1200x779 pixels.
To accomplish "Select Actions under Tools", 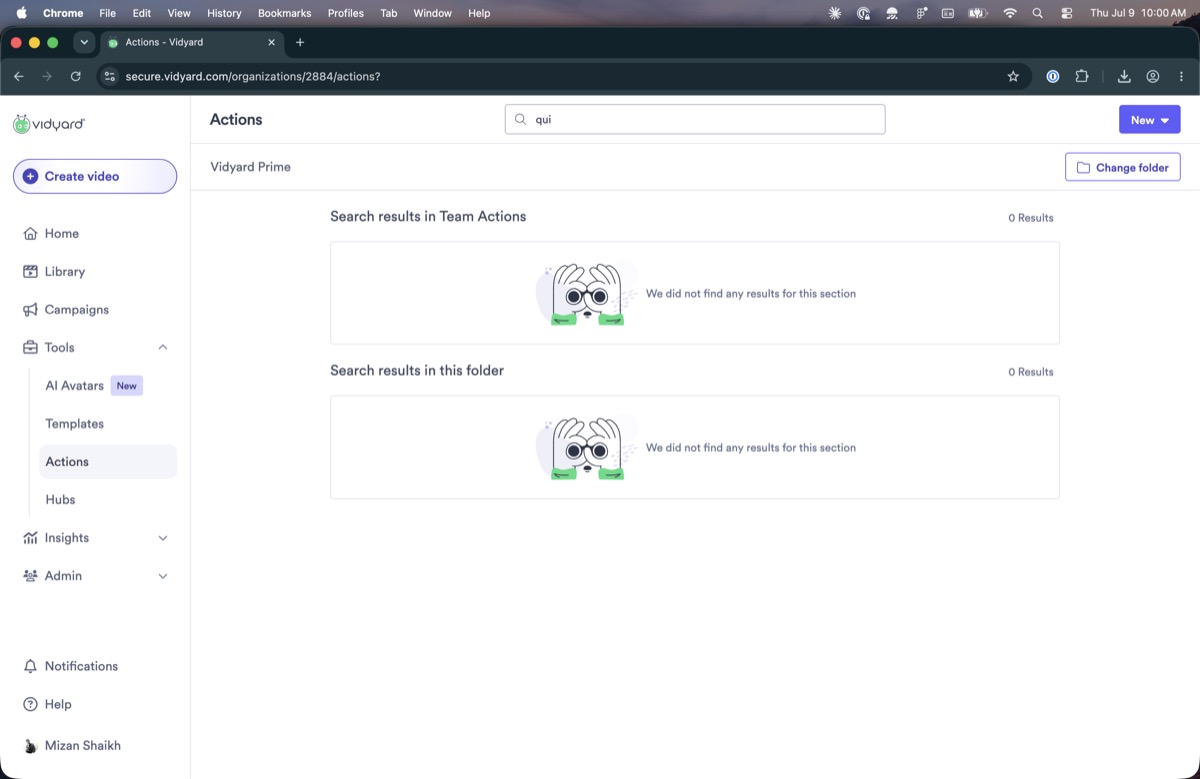I will coord(108,461).
